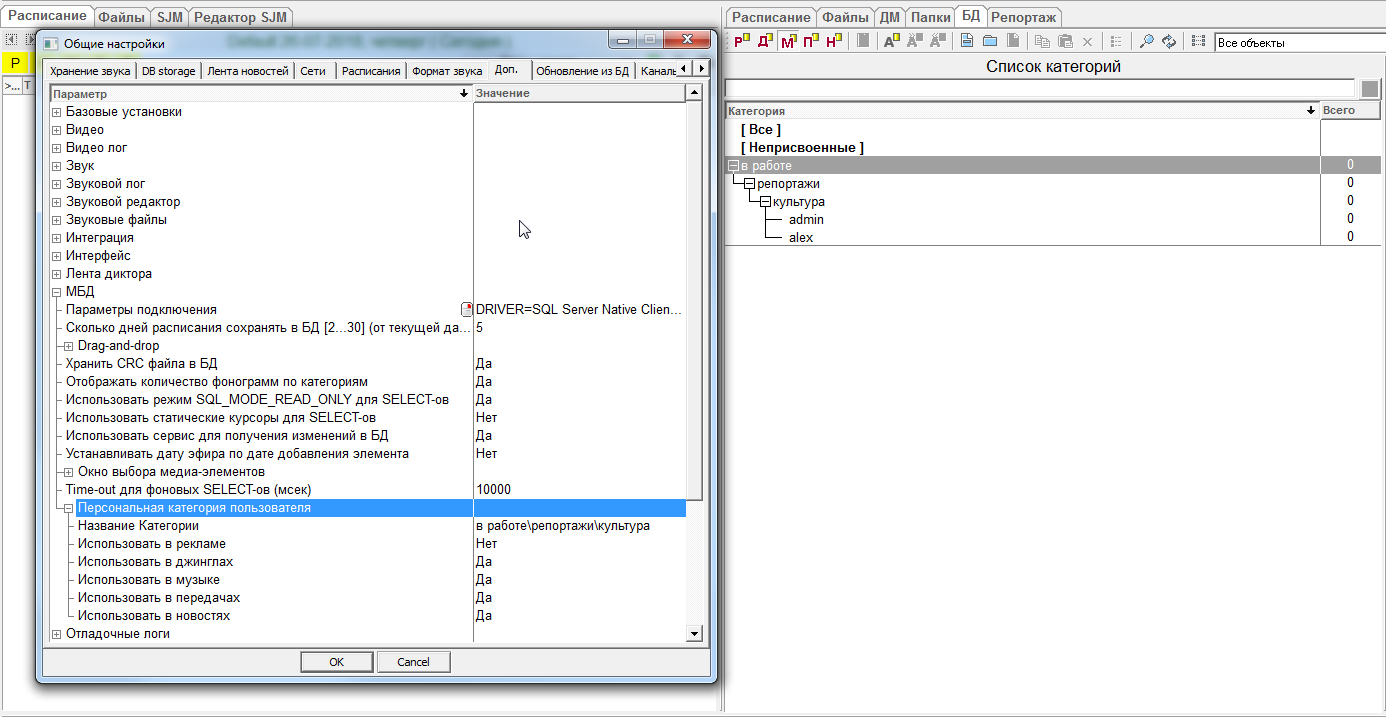Expand the Интеграция node
The image size is (1386, 717).
57,238
